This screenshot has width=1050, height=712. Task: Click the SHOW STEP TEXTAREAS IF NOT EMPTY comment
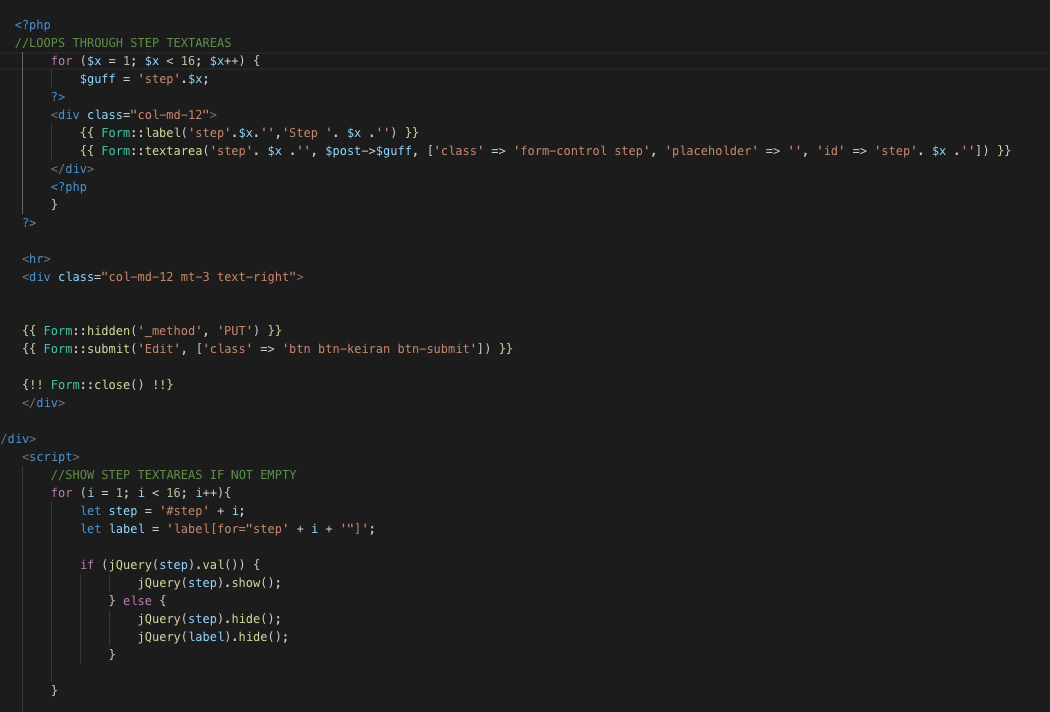[x=173, y=474]
